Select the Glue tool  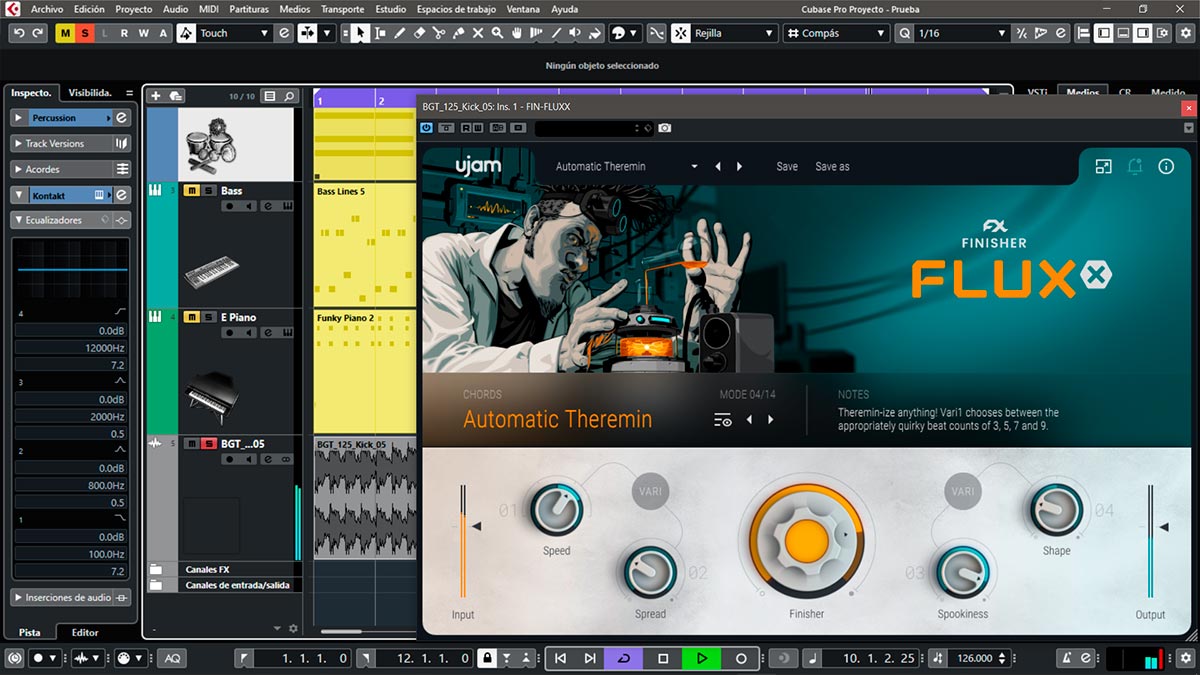(x=459, y=33)
